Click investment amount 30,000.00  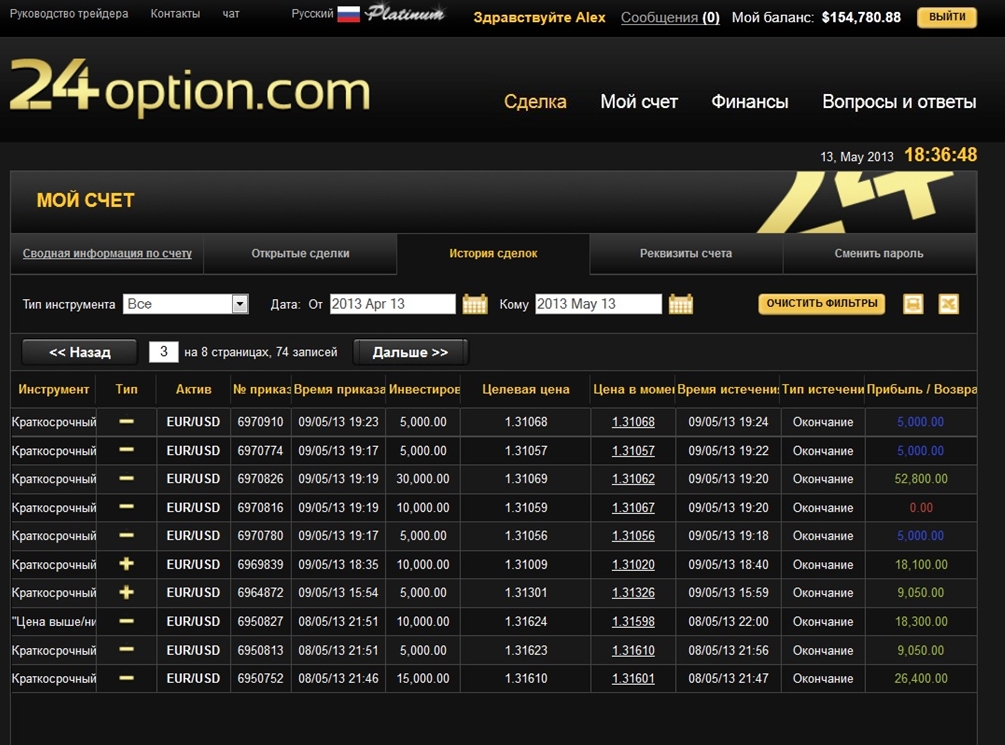click(x=423, y=479)
